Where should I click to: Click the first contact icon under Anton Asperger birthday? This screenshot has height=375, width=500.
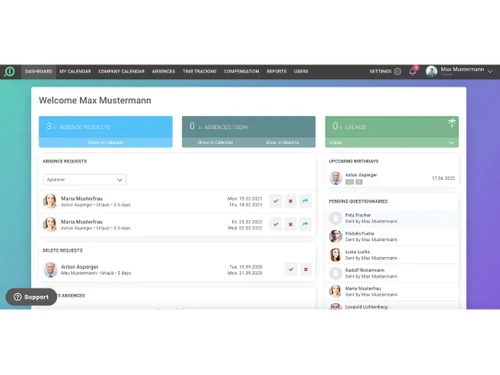pyautogui.click(x=349, y=182)
